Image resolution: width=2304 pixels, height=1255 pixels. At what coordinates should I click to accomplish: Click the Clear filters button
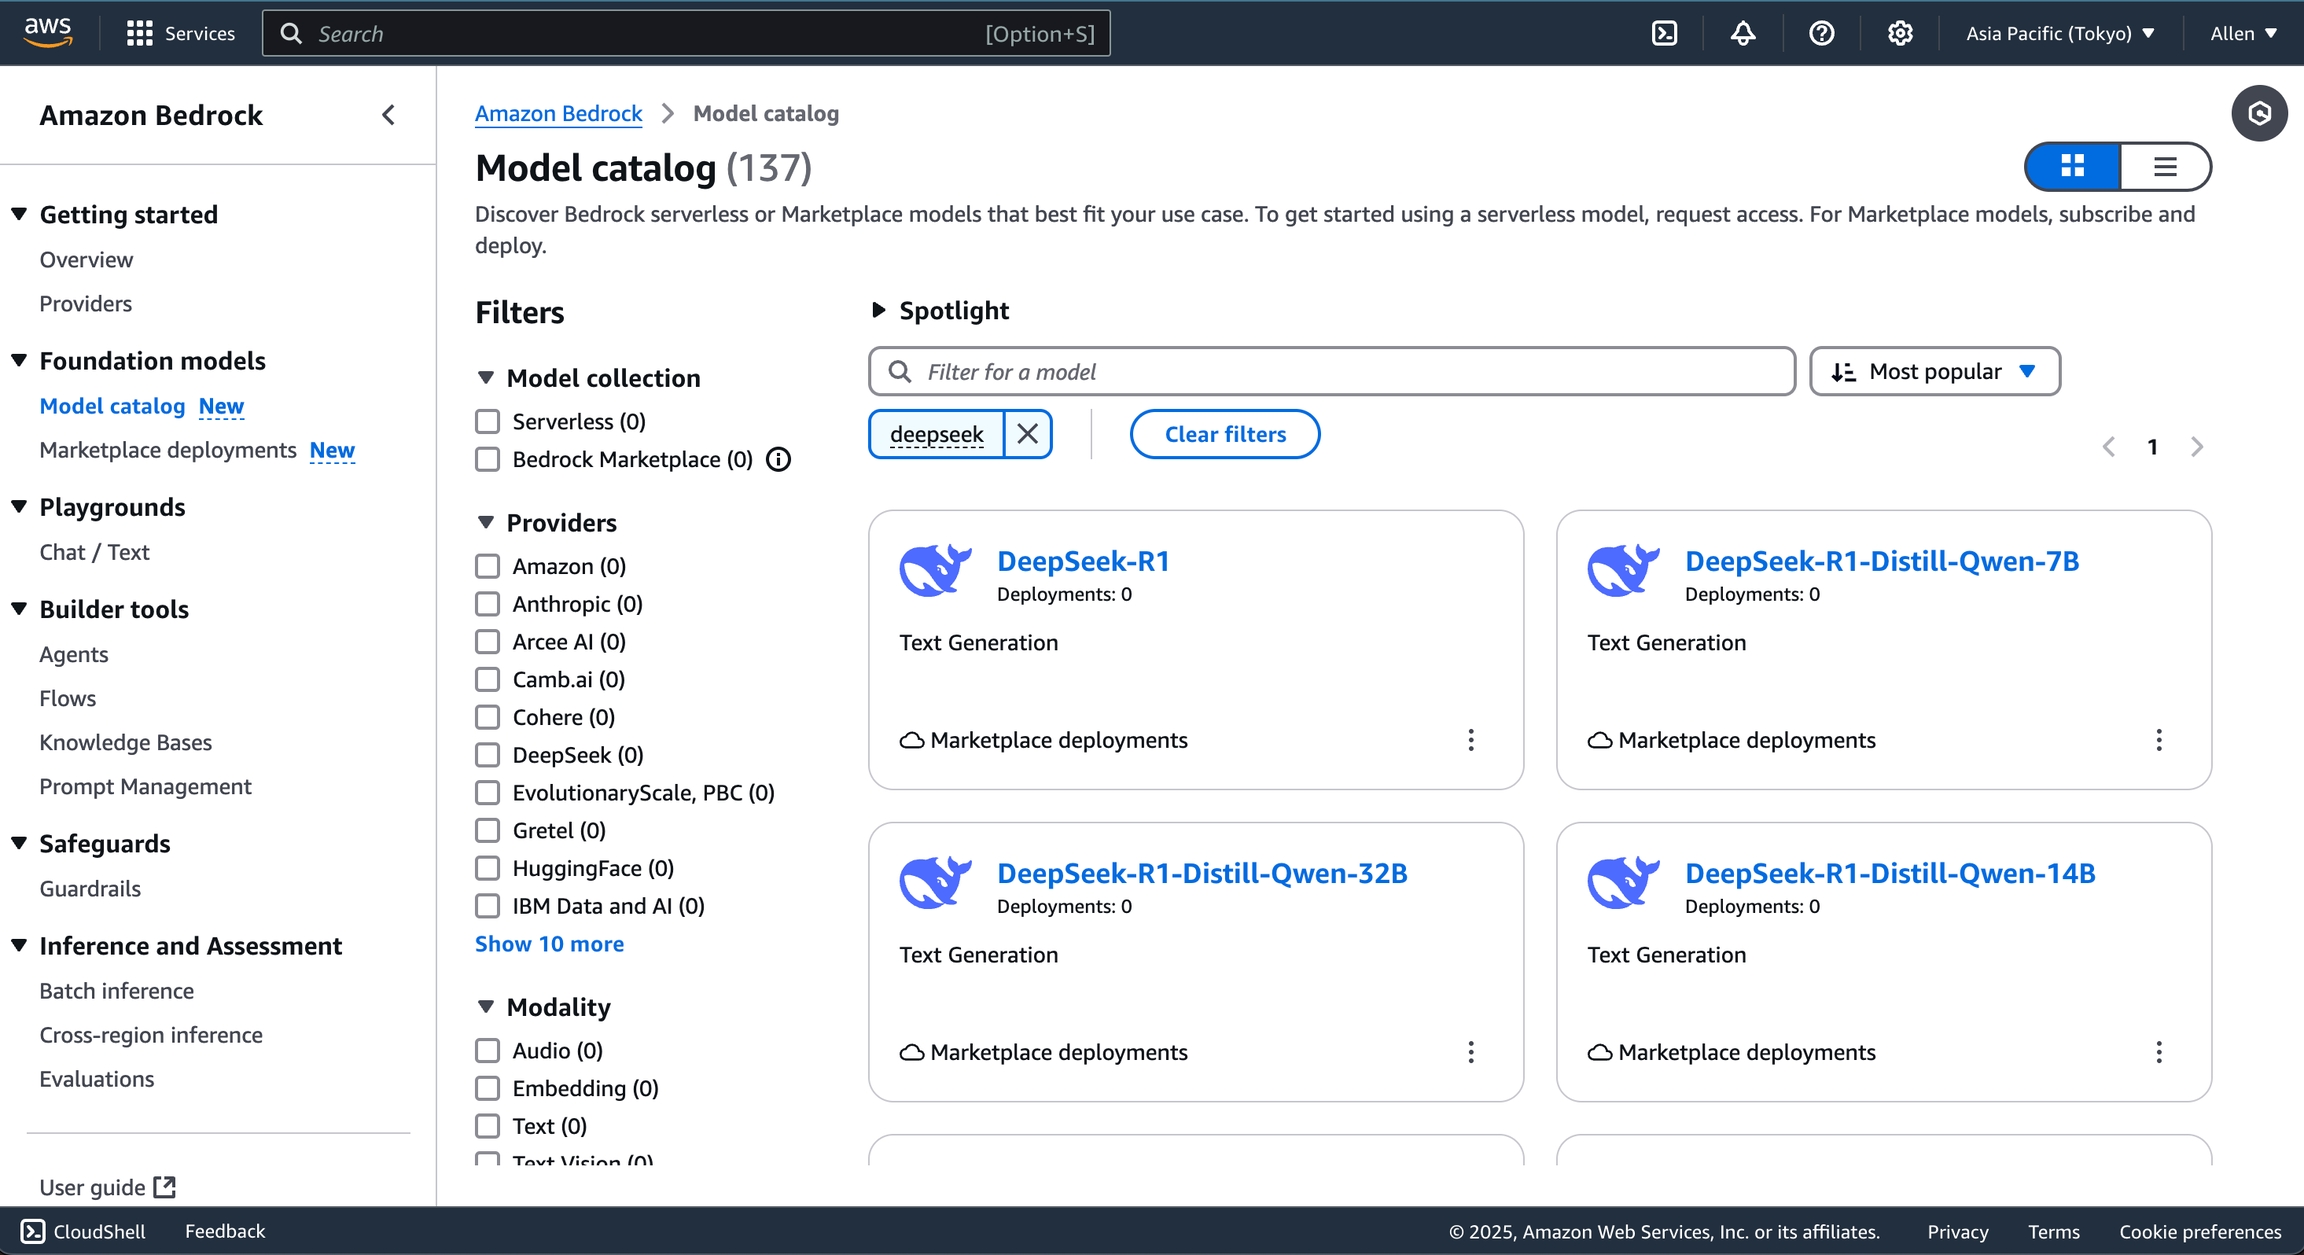pyautogui.click(x=1224, y=434)
